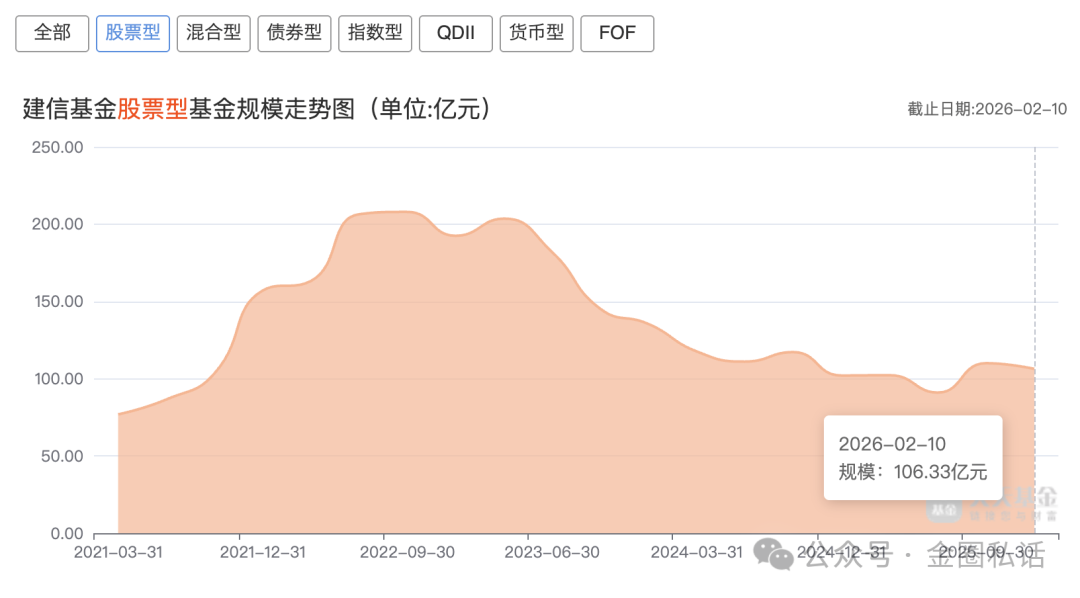Show 货币型 fund scale chart
The width and height of the screenshot is (1080, 598).
click(537, 33)
